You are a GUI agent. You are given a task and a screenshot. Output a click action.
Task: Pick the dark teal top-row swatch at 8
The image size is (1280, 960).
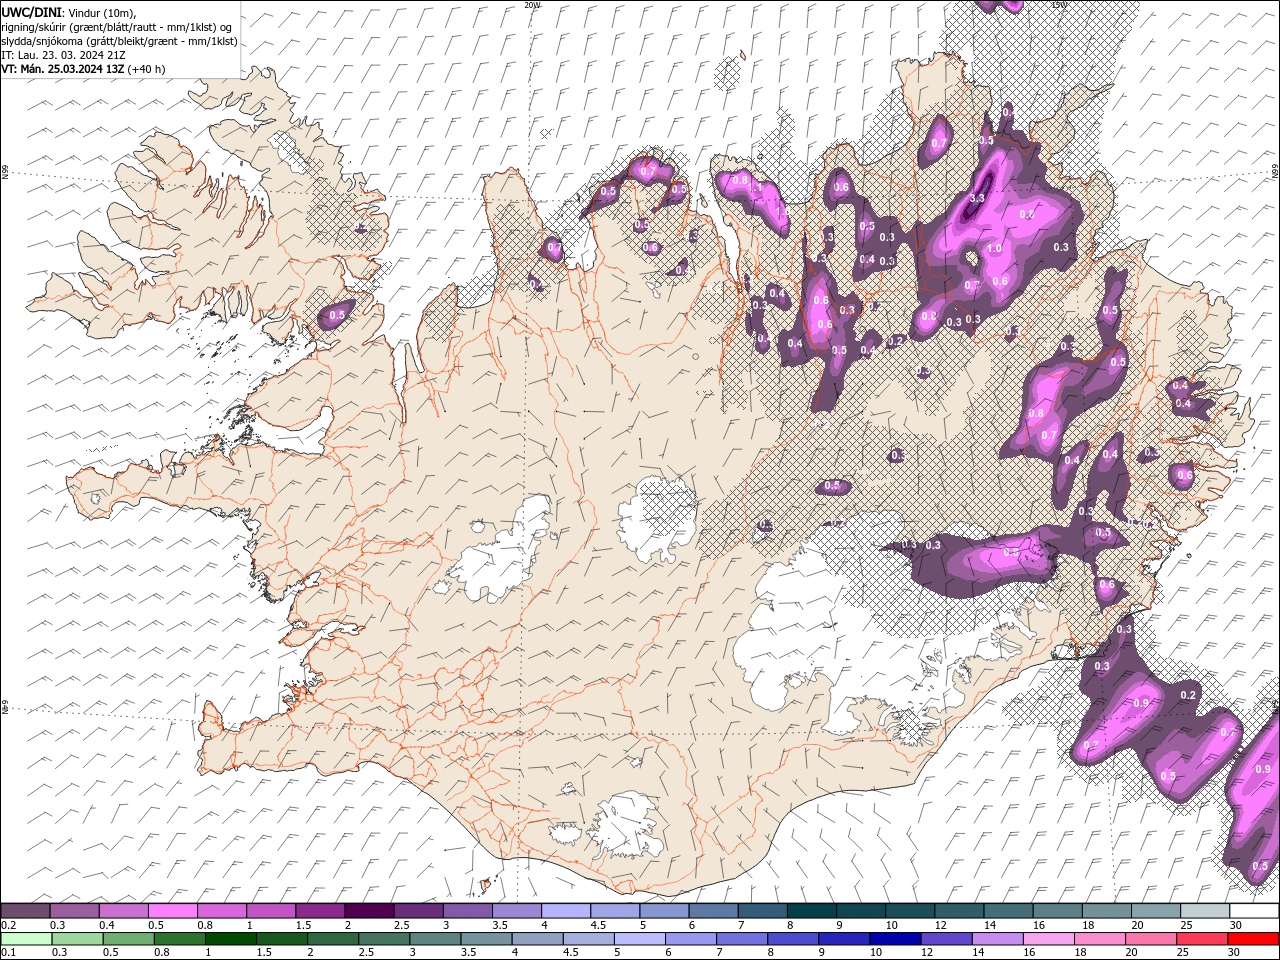pyautogui.click(x=810, y=911)
